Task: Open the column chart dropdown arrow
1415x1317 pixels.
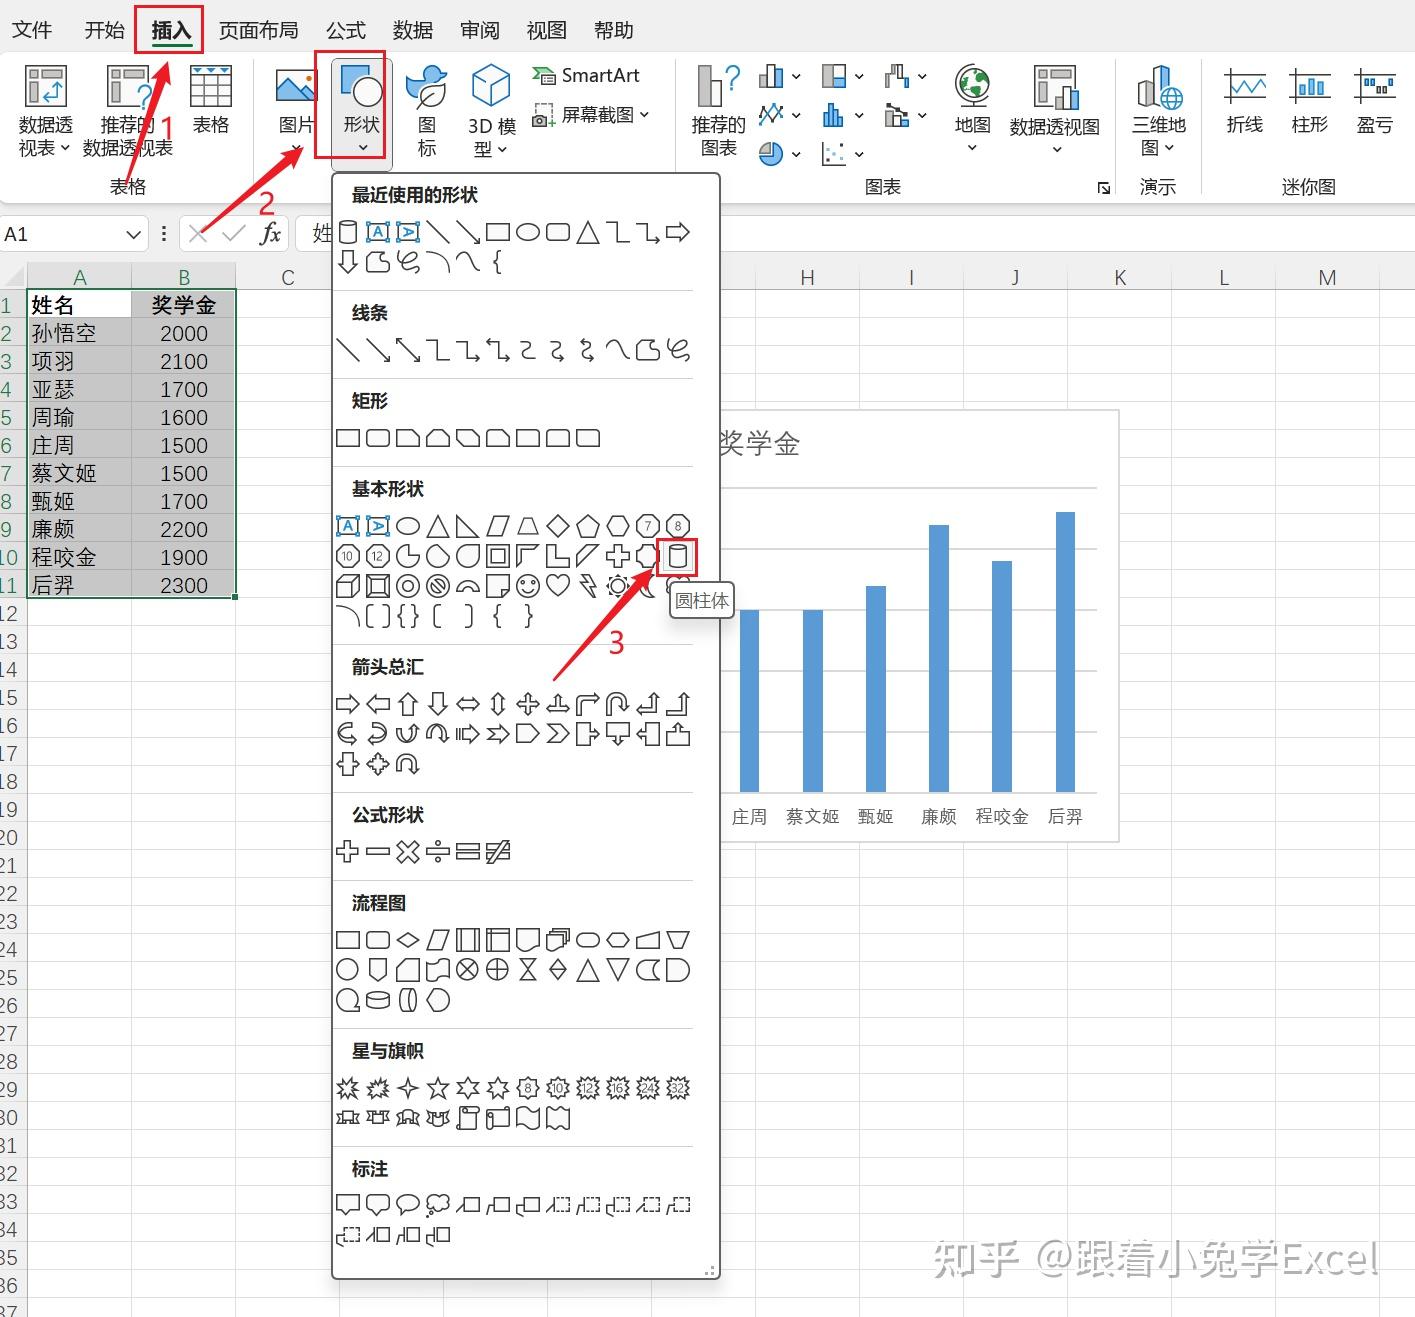Action: [794, 75]
